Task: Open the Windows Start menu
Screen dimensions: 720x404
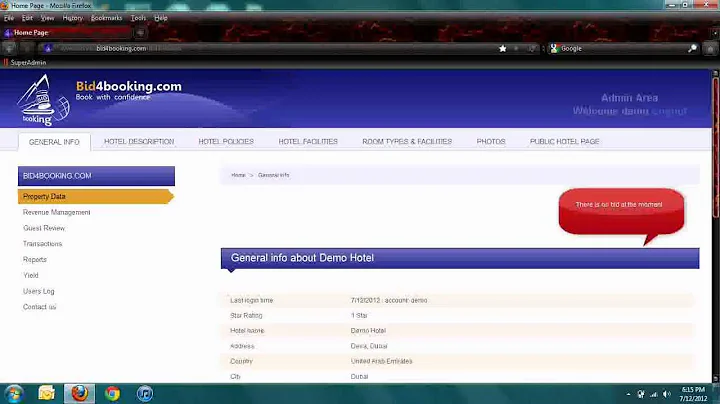Action: tap(14, 394)
